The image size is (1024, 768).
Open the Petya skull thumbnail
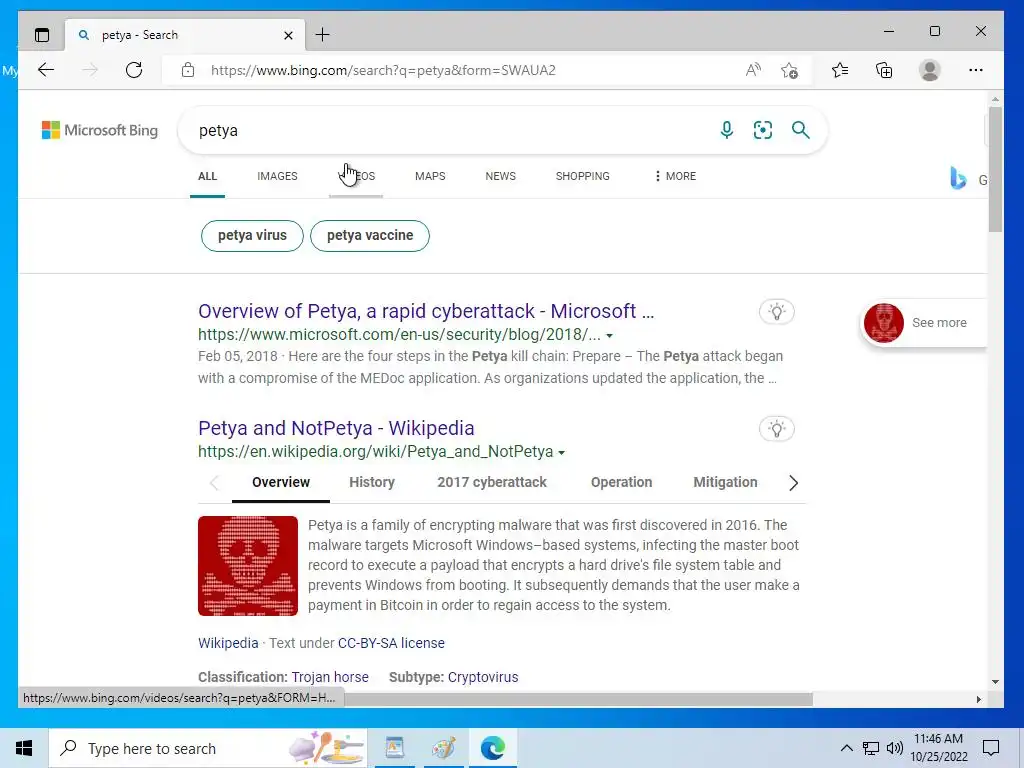point(248,566)
